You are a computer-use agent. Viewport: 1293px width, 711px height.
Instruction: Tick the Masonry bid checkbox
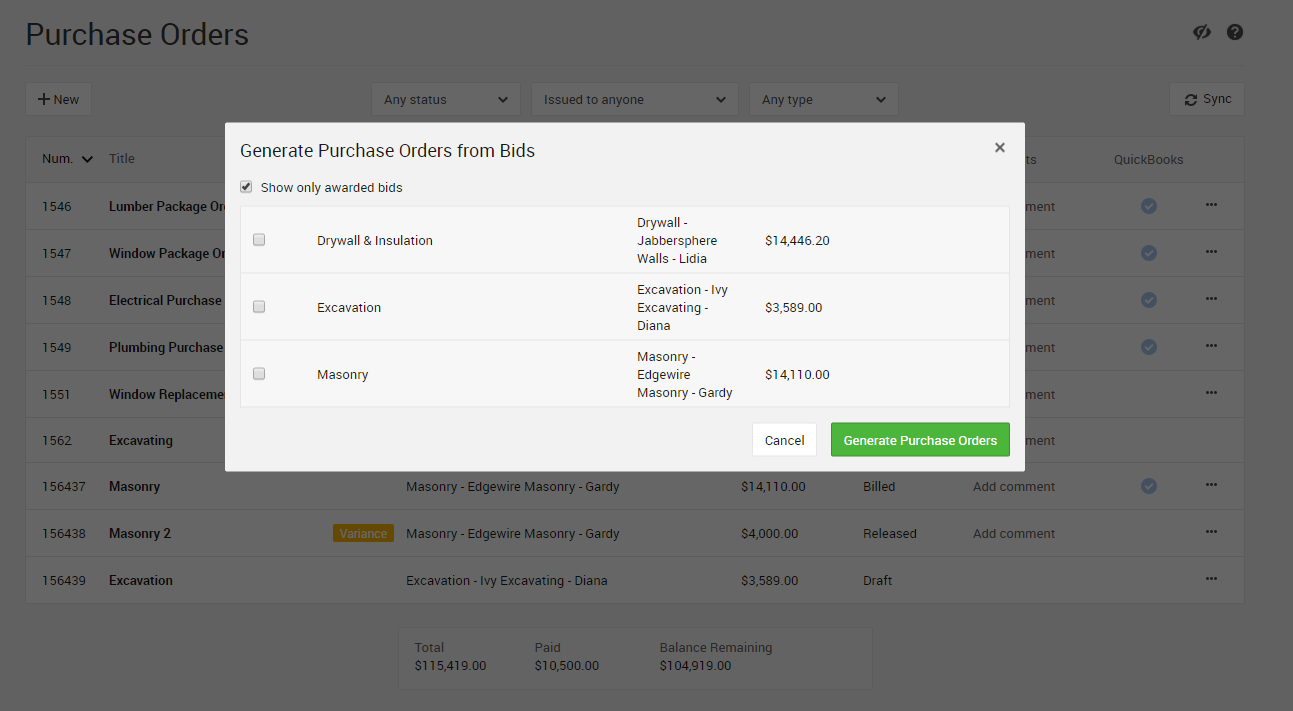pos(259,374)
